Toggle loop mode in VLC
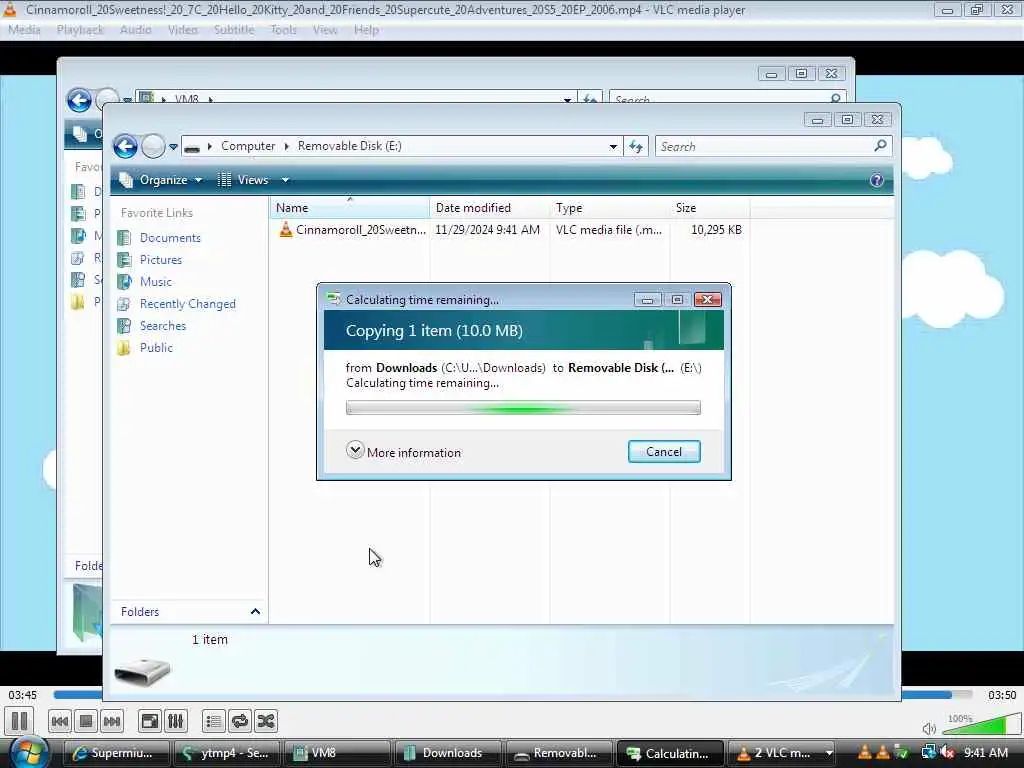 (240, 721)
